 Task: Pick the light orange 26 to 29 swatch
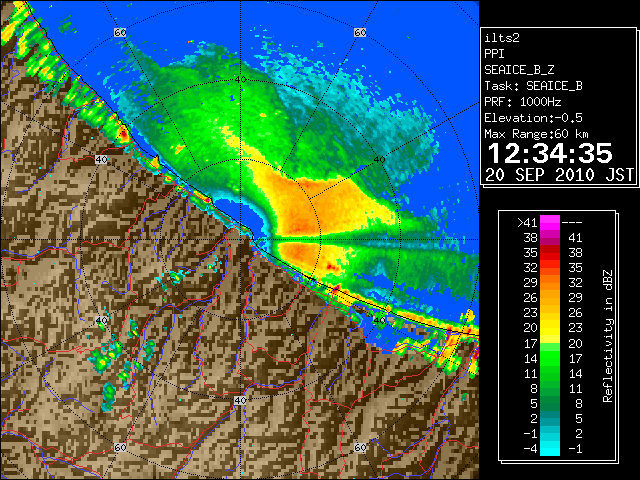click(550, 298)
